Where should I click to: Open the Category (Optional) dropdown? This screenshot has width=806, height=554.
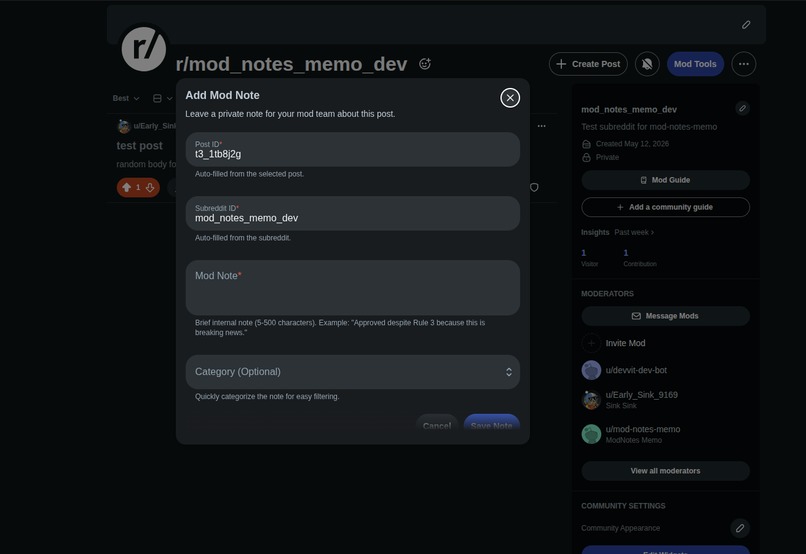click(x=352, y=372)
